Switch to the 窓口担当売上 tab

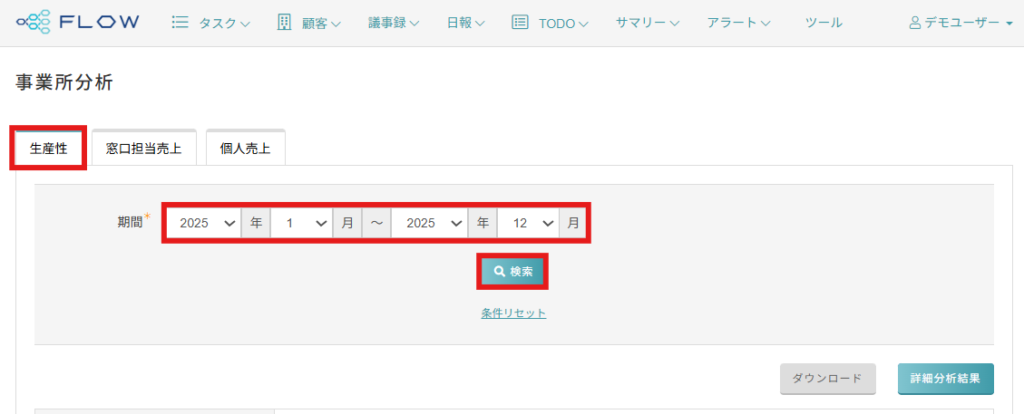tap(144, 149)
